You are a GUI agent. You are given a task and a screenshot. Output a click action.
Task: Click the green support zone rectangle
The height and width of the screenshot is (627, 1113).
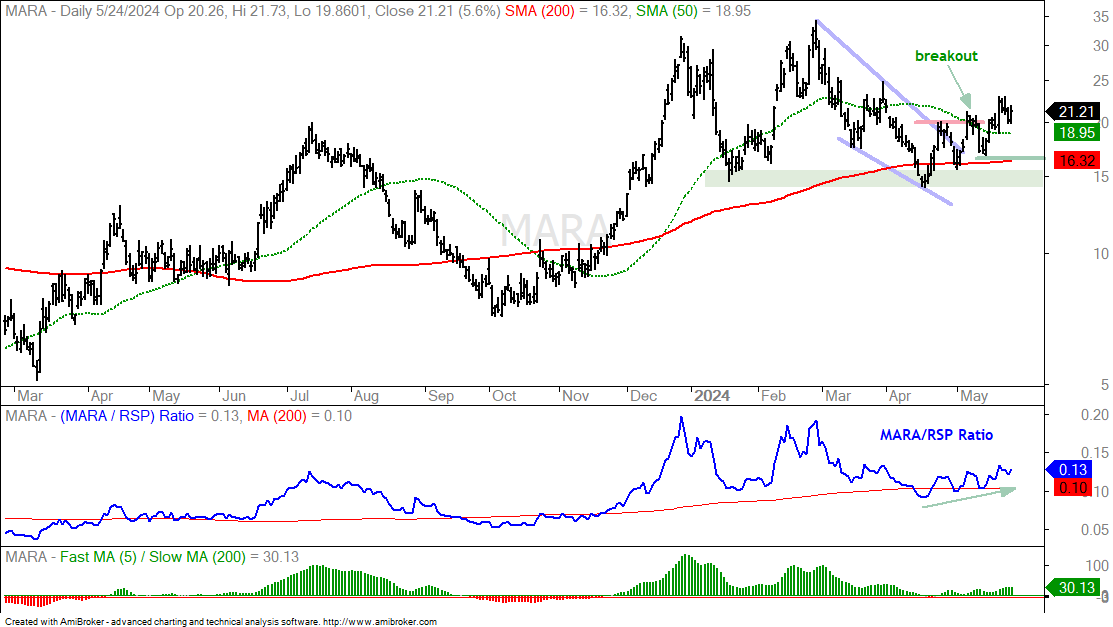tap(874, 178)
